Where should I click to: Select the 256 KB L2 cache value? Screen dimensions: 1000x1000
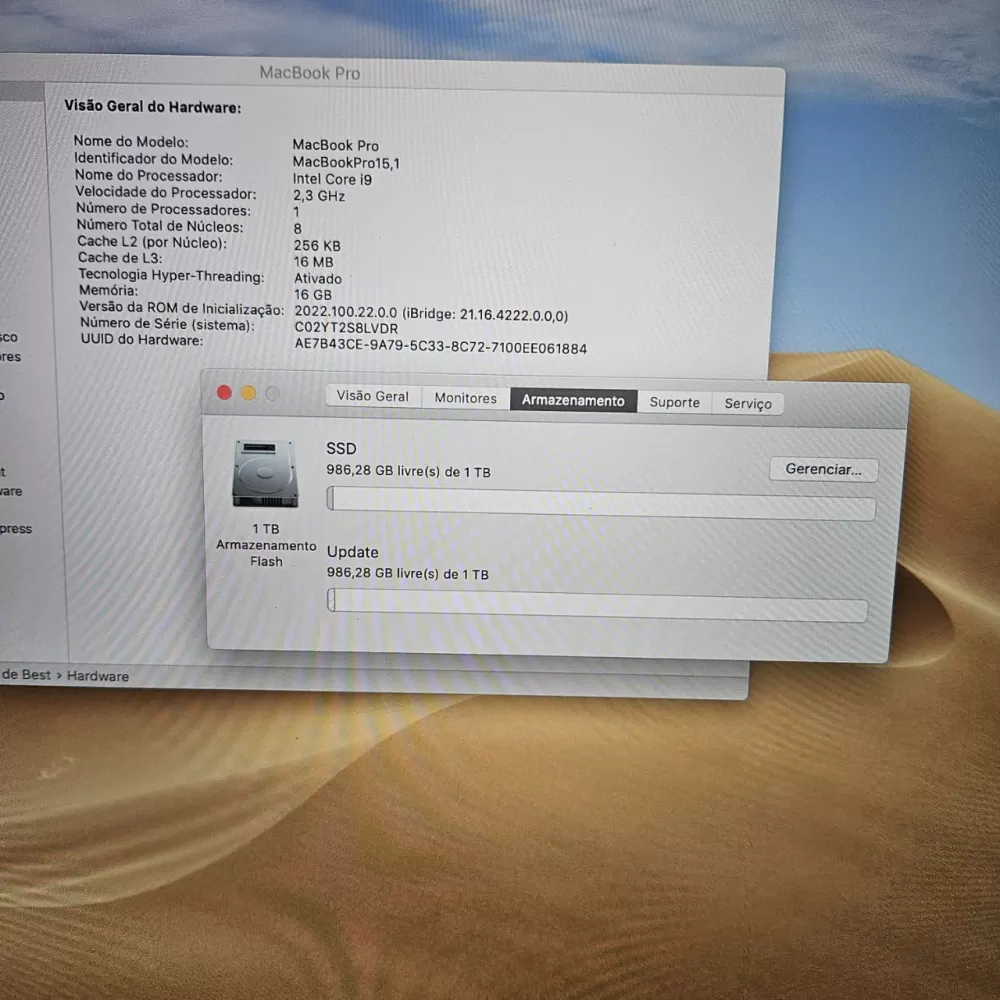coord(317,246)
